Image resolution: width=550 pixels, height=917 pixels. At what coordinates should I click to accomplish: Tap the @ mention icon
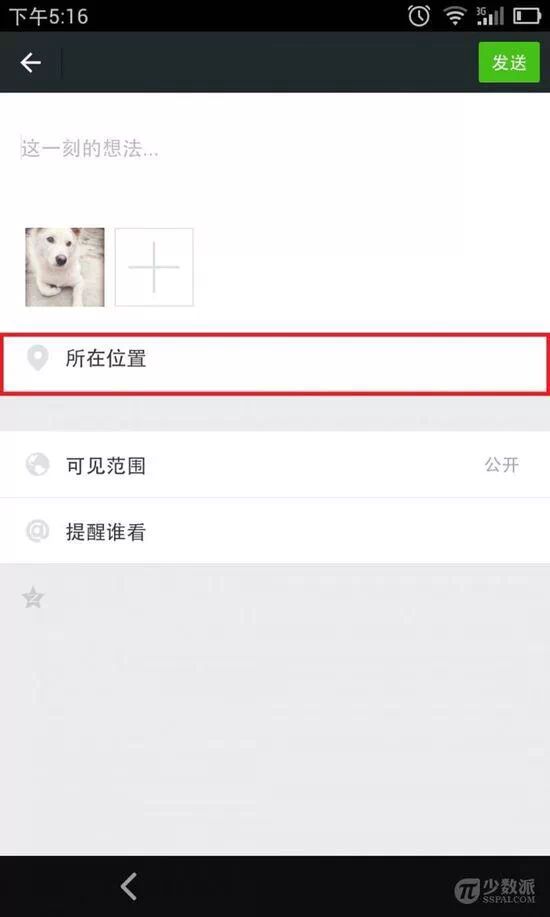pyautogui.click(x=37, y=531)
